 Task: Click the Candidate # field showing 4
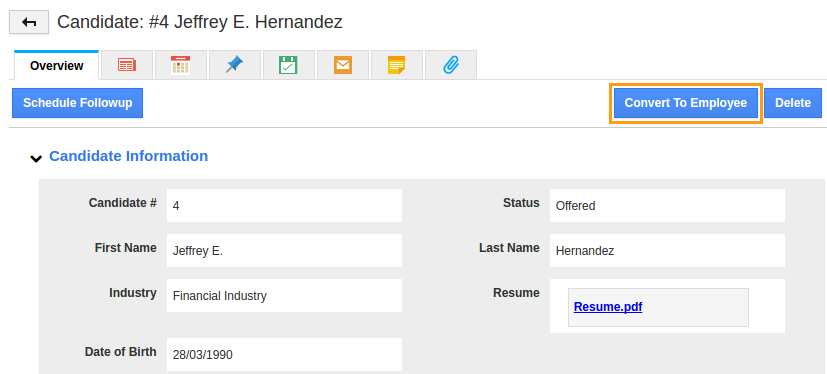point(284,206)
